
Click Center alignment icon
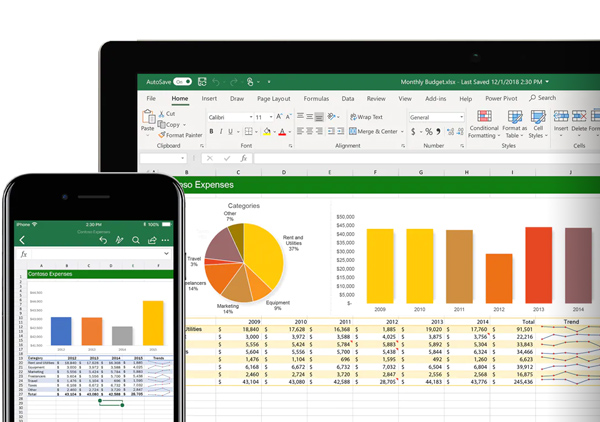310,131
